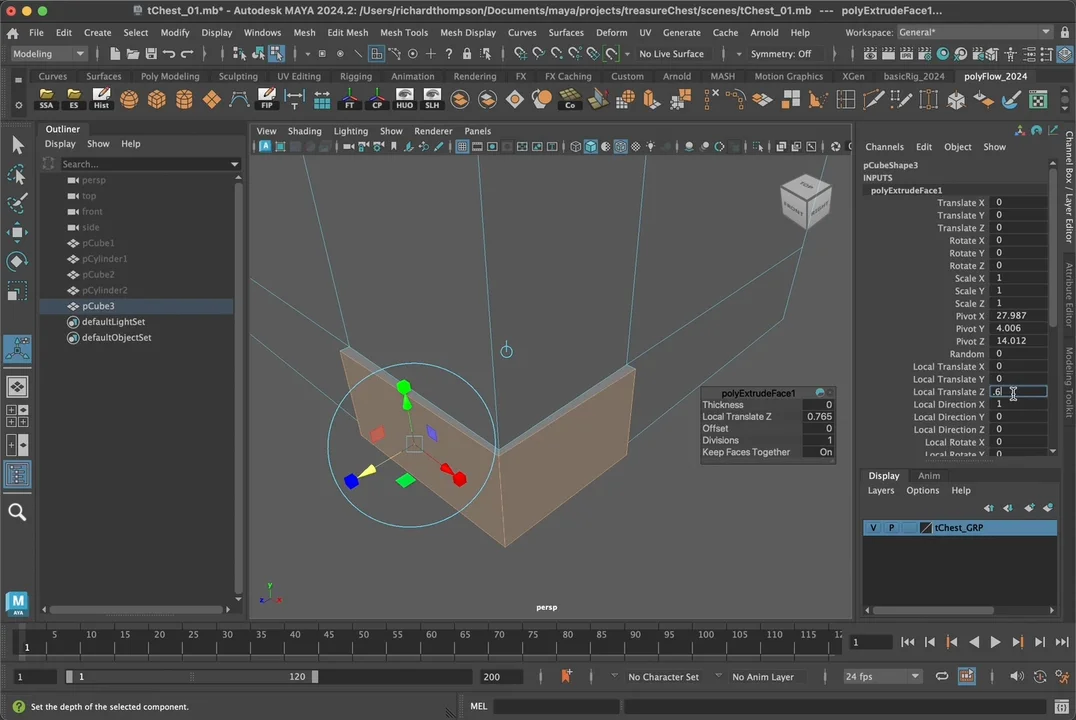Select the Move tool in the left toolbox

(x=17, y=232)
